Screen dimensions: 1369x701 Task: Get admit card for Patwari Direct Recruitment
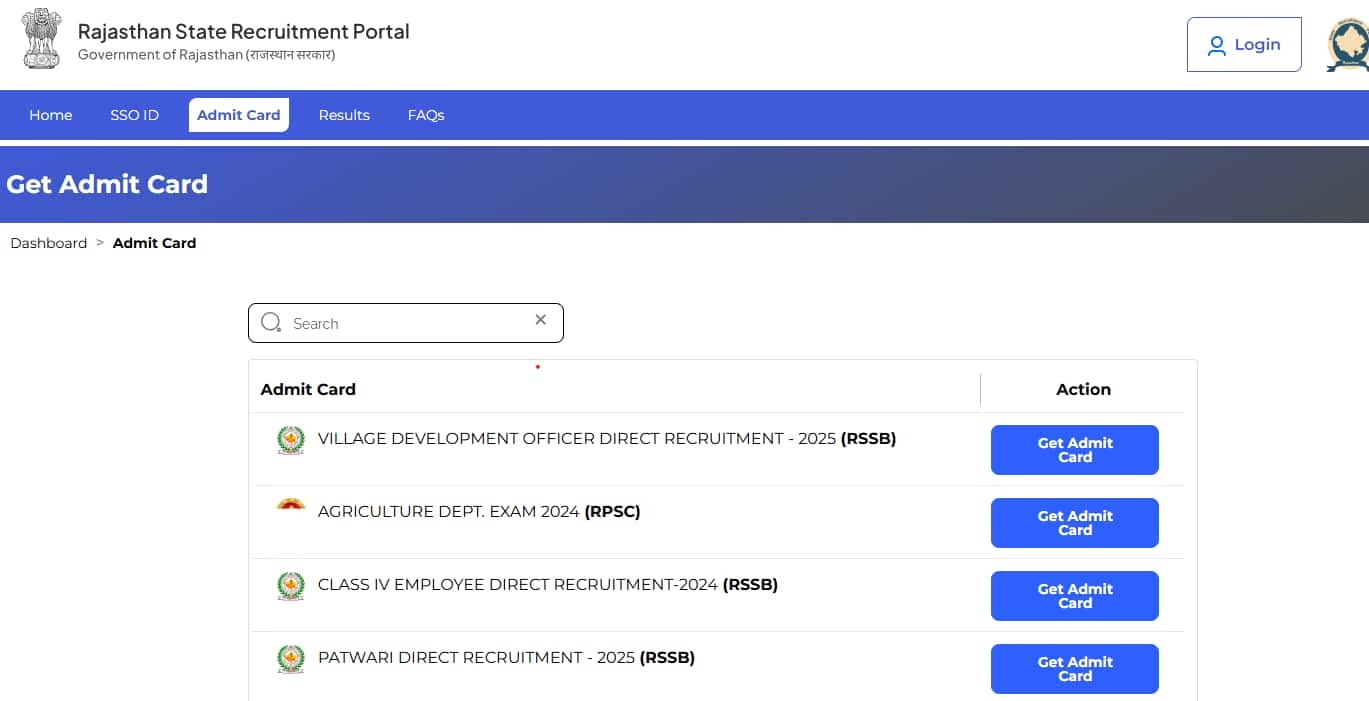[x=1074, y=669]
